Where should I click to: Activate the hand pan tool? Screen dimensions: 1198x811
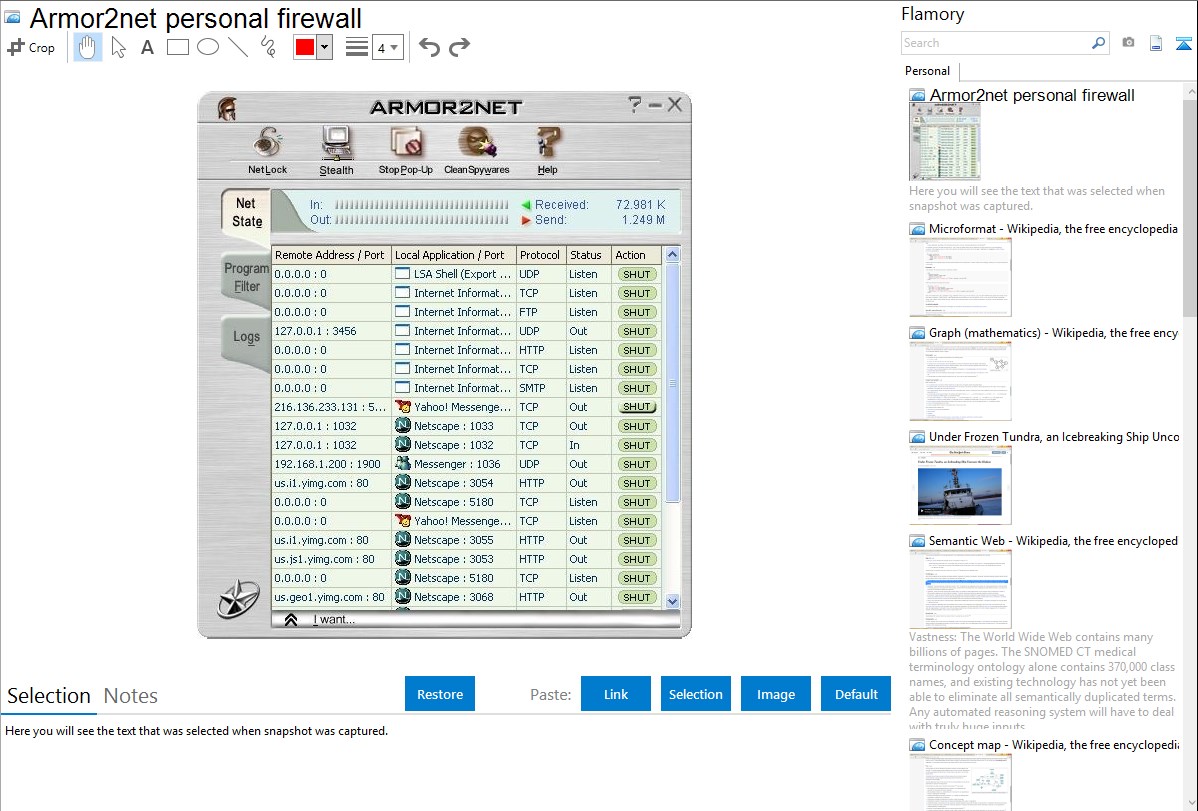(x=87, y=47)
